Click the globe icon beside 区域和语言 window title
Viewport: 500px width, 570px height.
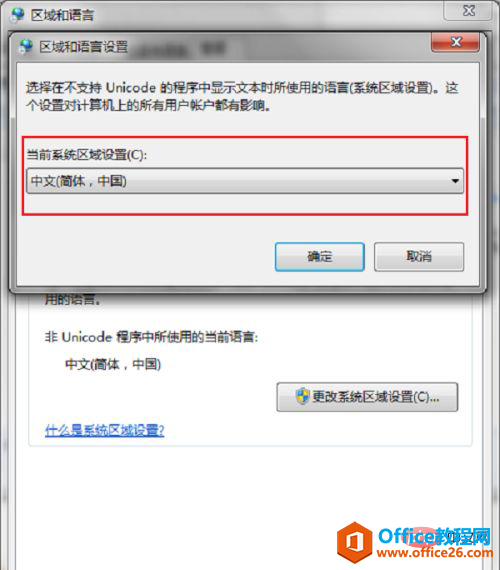click(17, 15)
